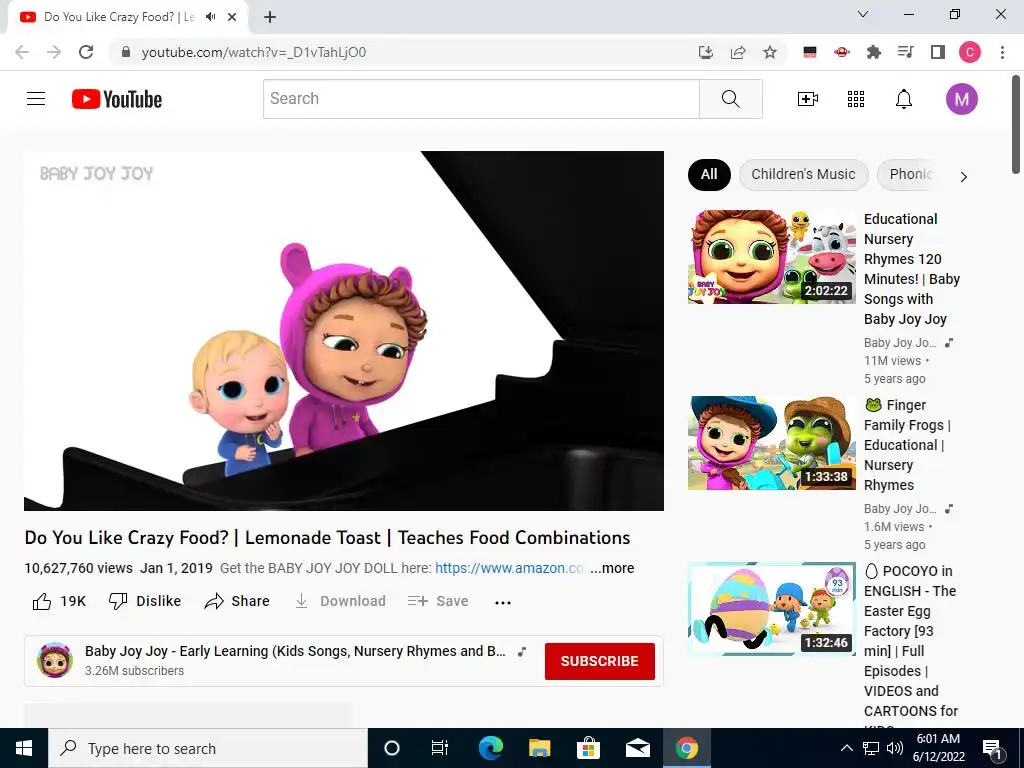Image resolution: width=1024 pixels, height=768 pixels.
Task: Go back in browser history
Action: (x=22, y=52)
